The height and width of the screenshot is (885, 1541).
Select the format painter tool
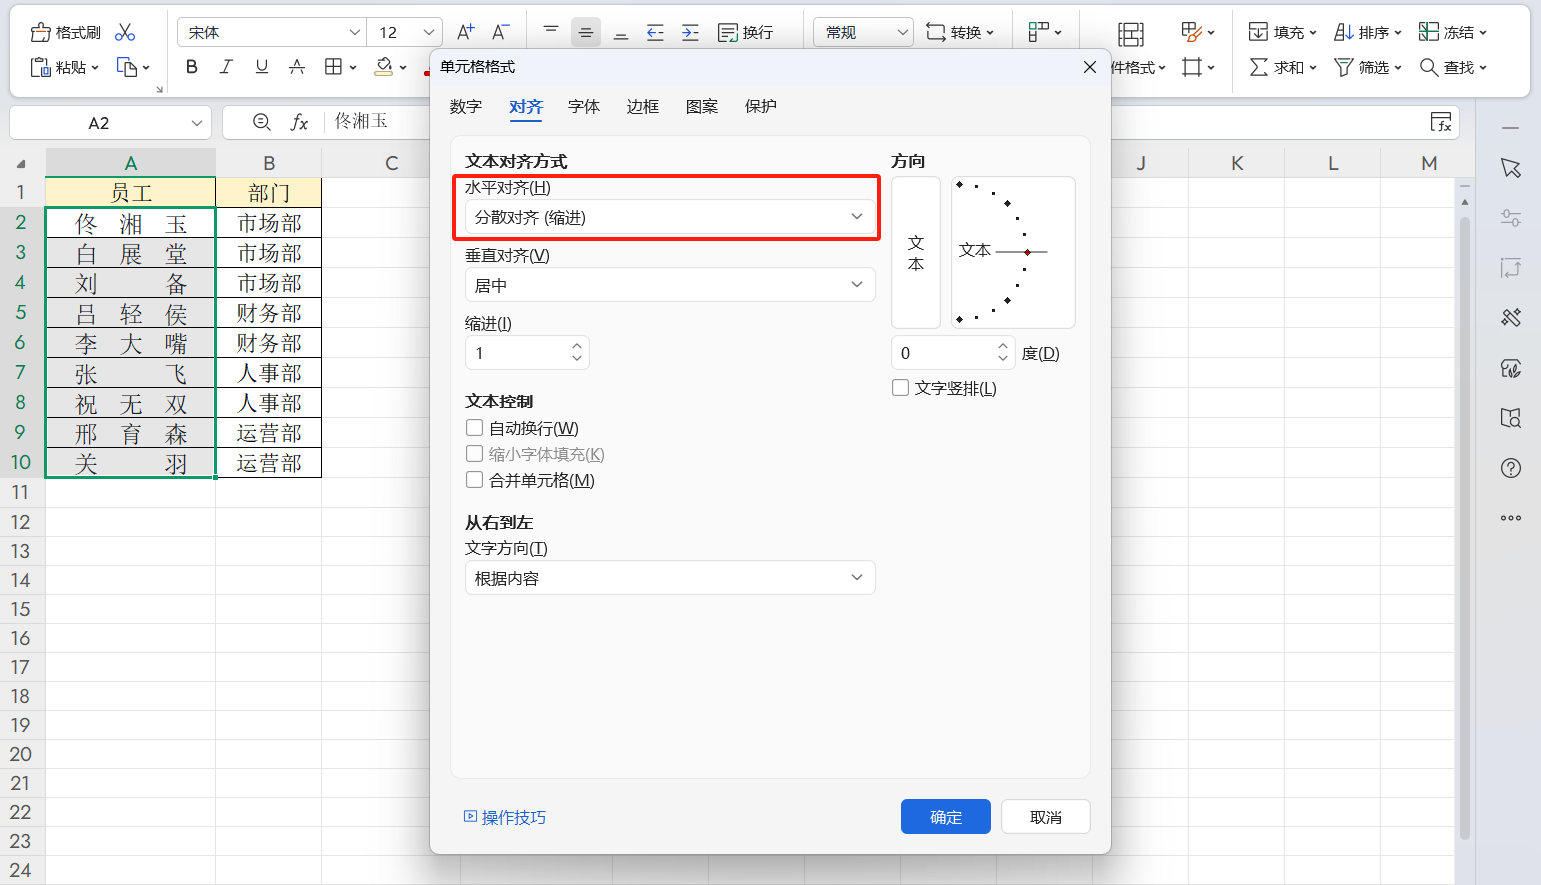(64, 31)
